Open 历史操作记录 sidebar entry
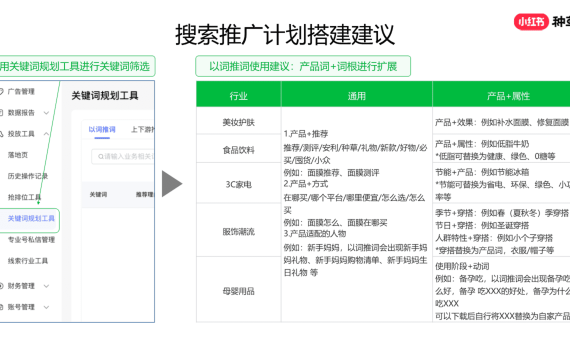Image resolution: width=570 pixels, height=360 pixels. point(28,176)
